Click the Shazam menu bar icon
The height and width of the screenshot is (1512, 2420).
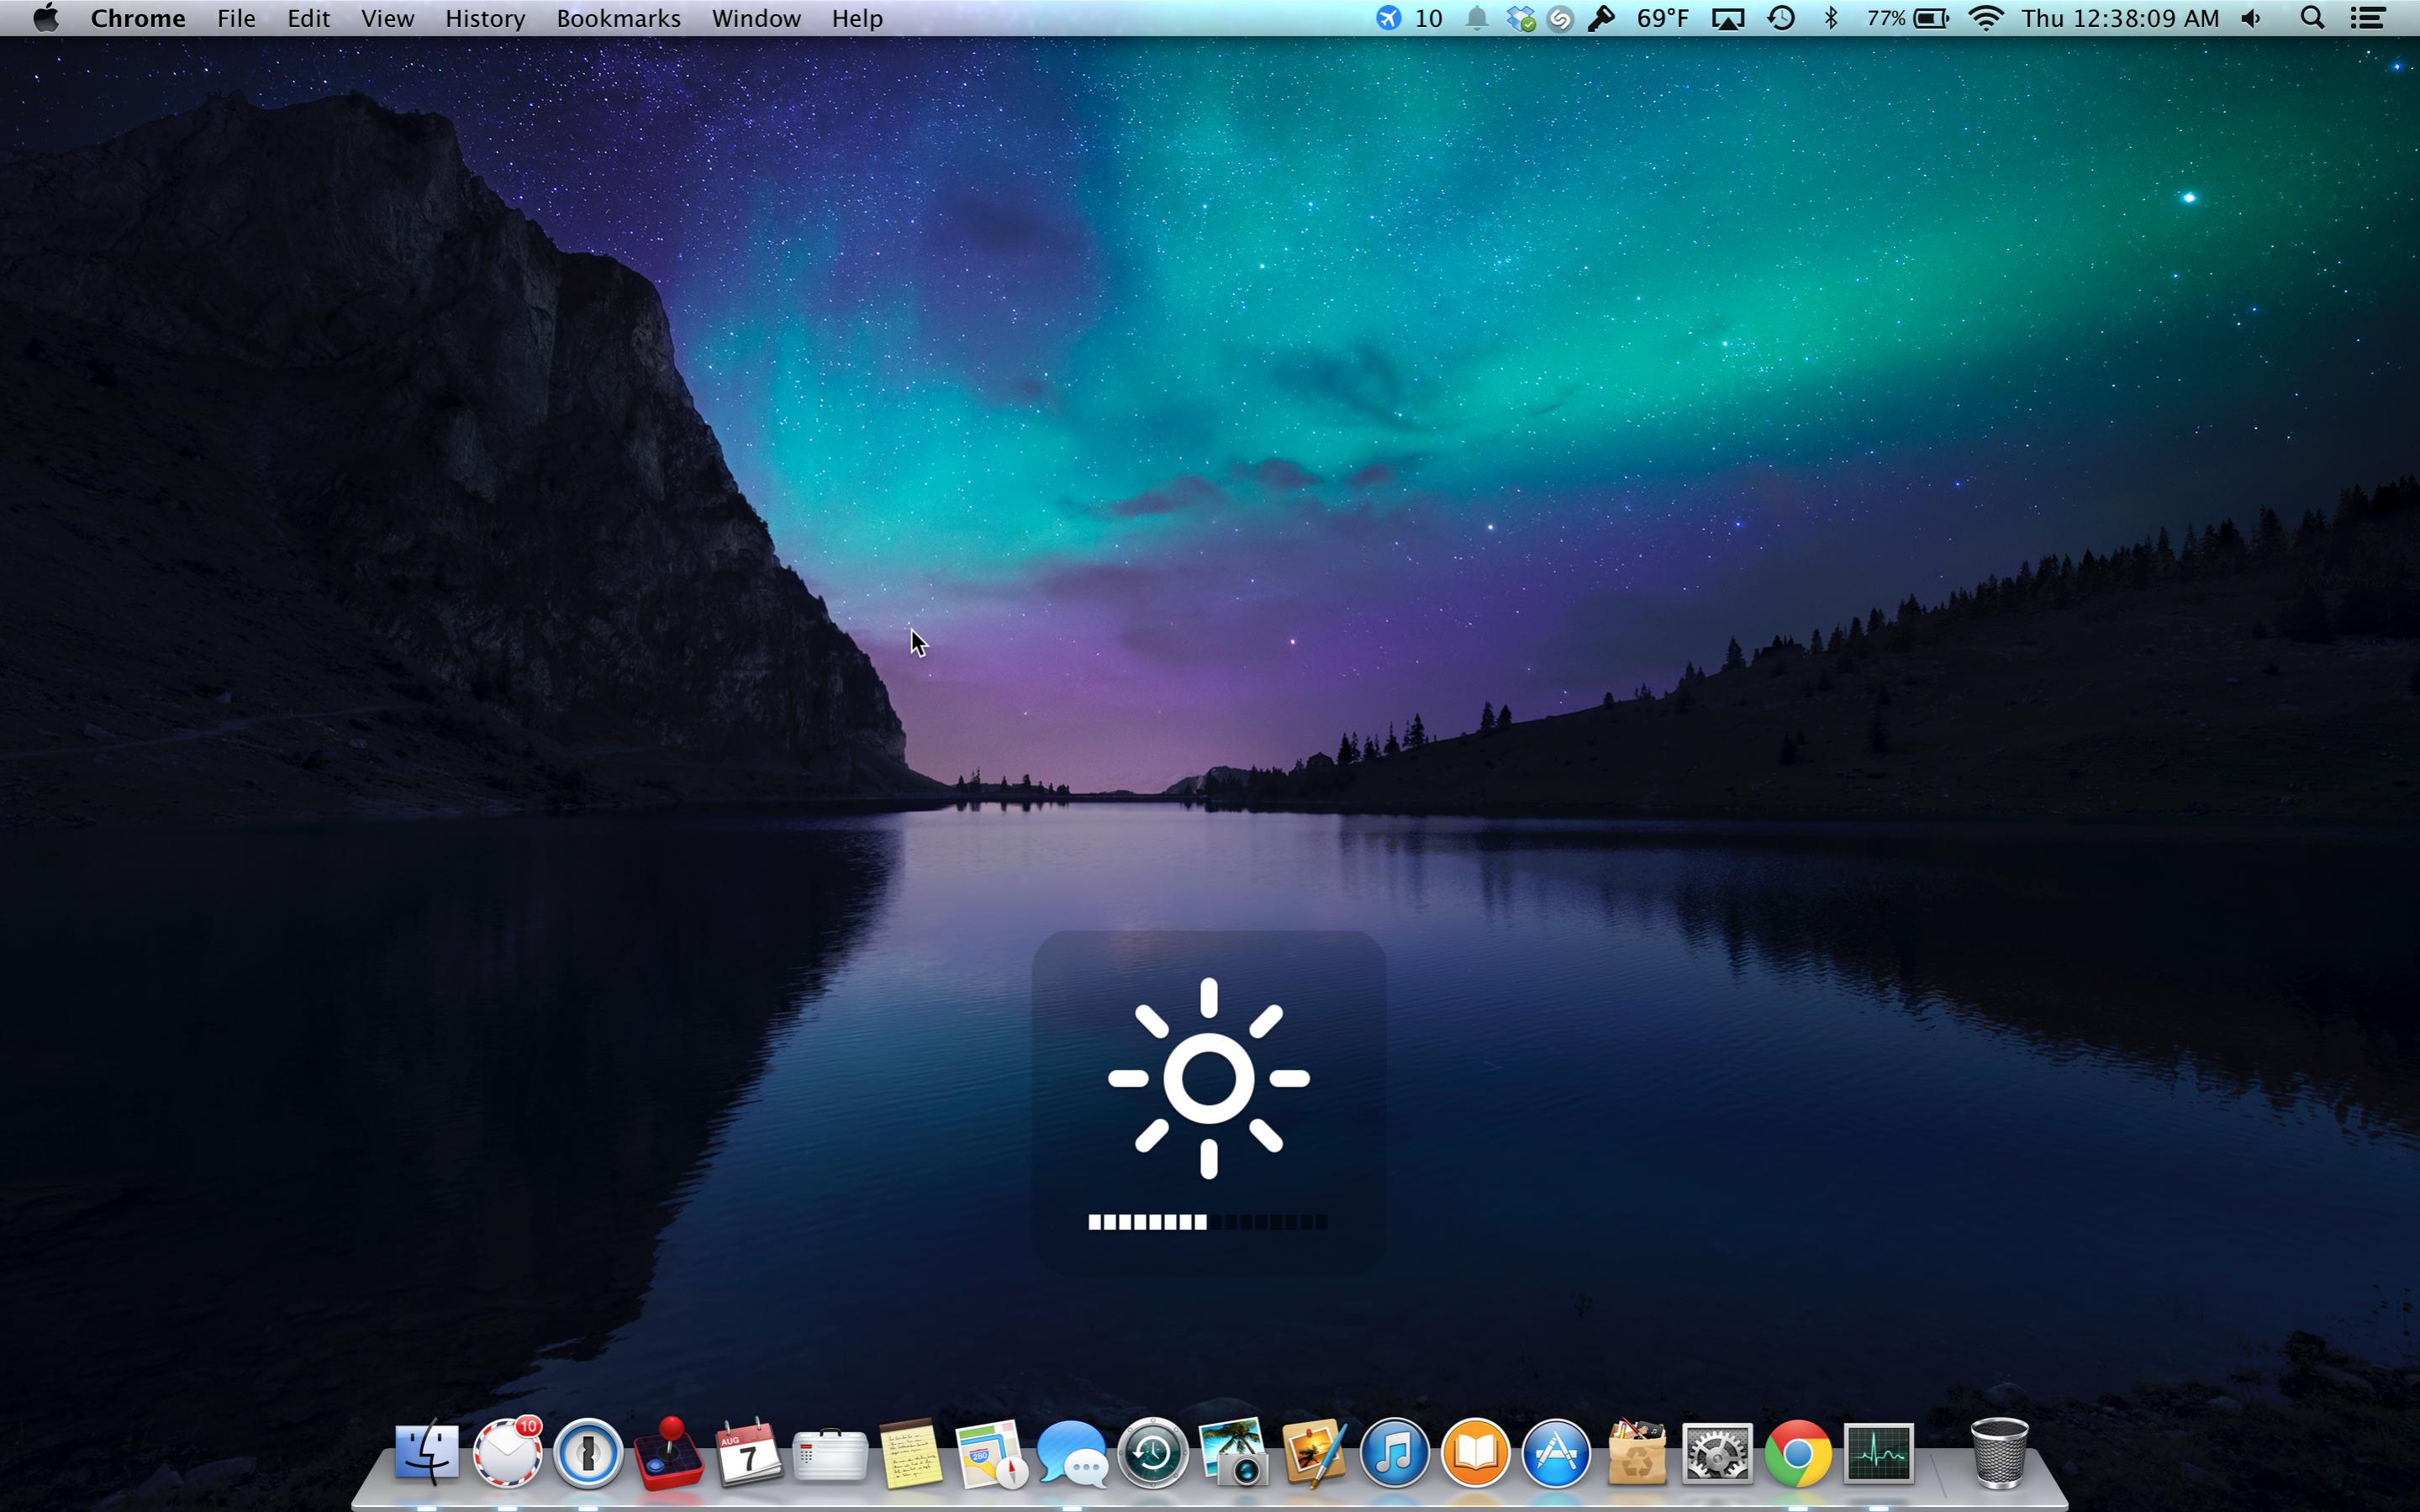pyautogui.click(x=1559, y=18)
